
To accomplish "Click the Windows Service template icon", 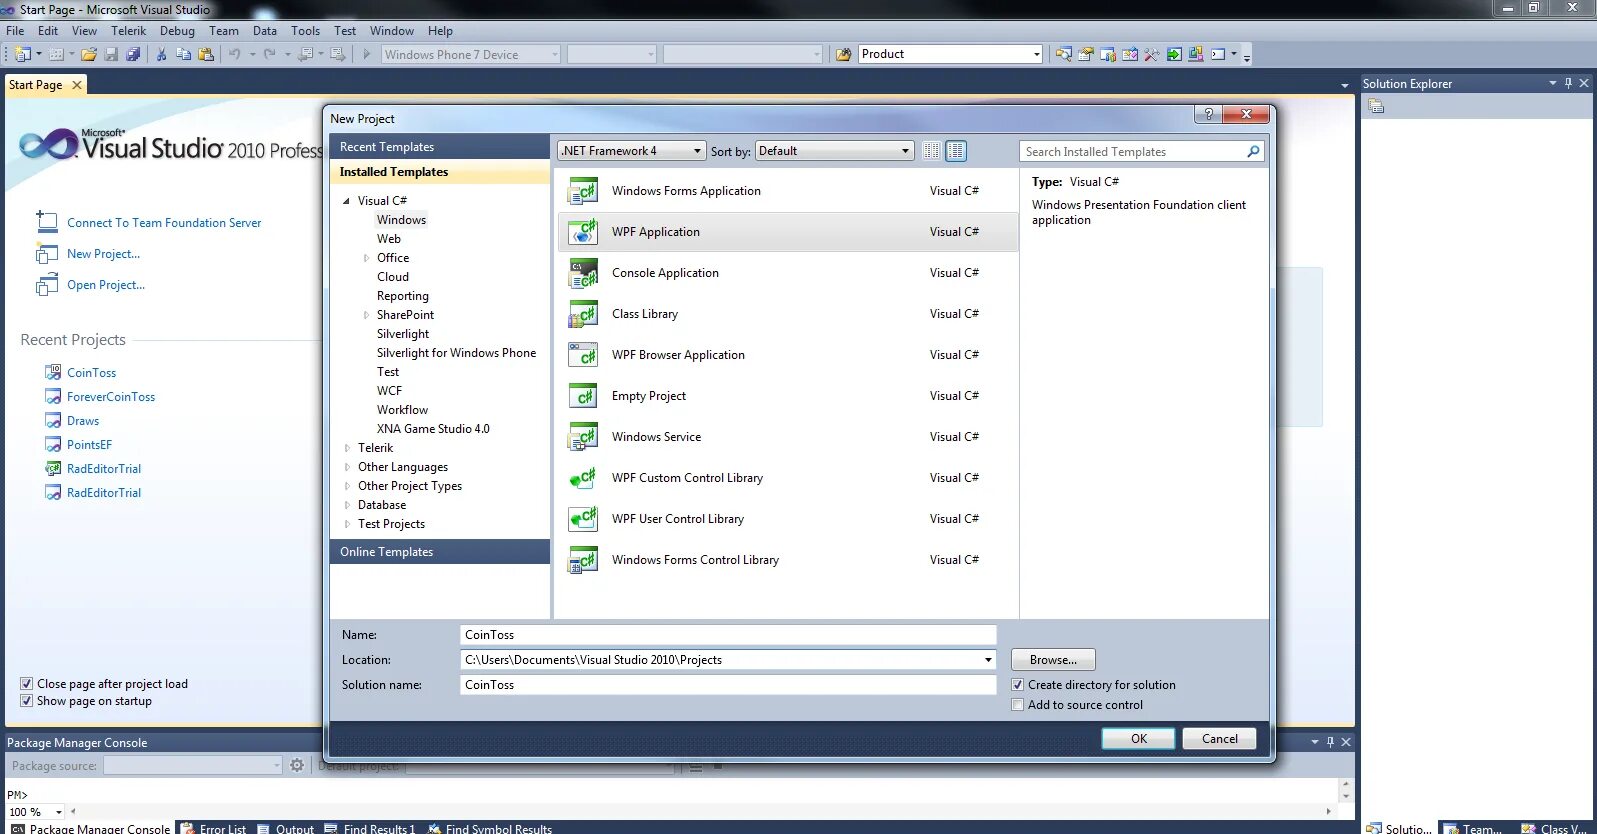I will 583,437.
